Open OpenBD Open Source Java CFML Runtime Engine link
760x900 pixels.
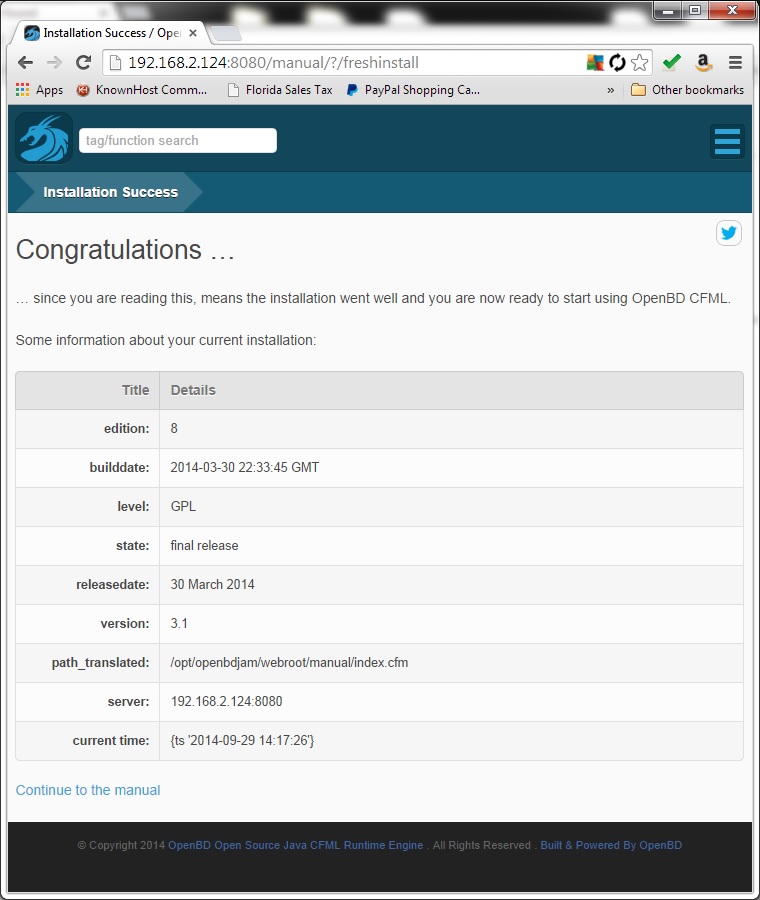coord(296,845)
